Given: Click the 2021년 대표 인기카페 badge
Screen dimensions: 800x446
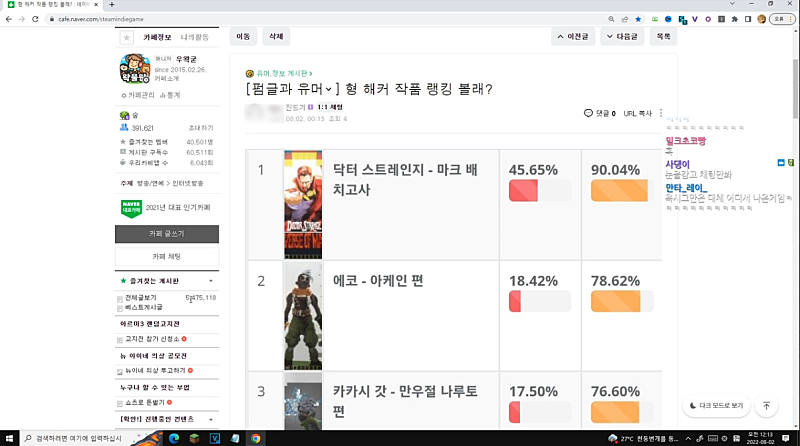Looking at the screenshot, I should coord(166,208).
